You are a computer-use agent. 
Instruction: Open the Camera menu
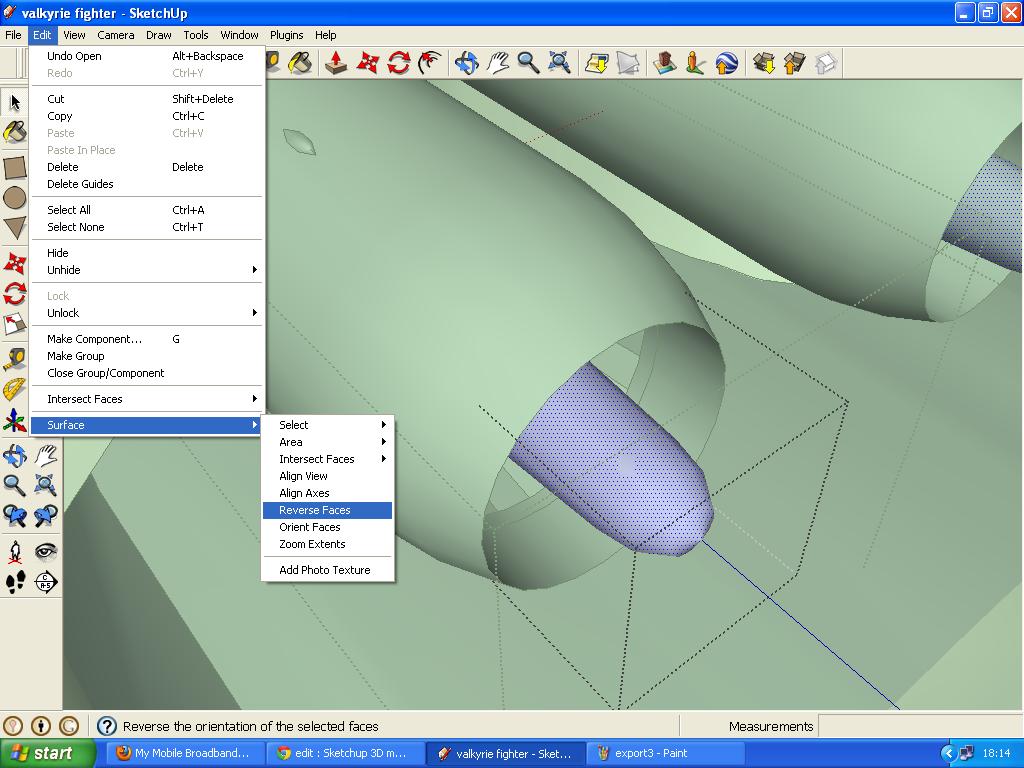116,35
